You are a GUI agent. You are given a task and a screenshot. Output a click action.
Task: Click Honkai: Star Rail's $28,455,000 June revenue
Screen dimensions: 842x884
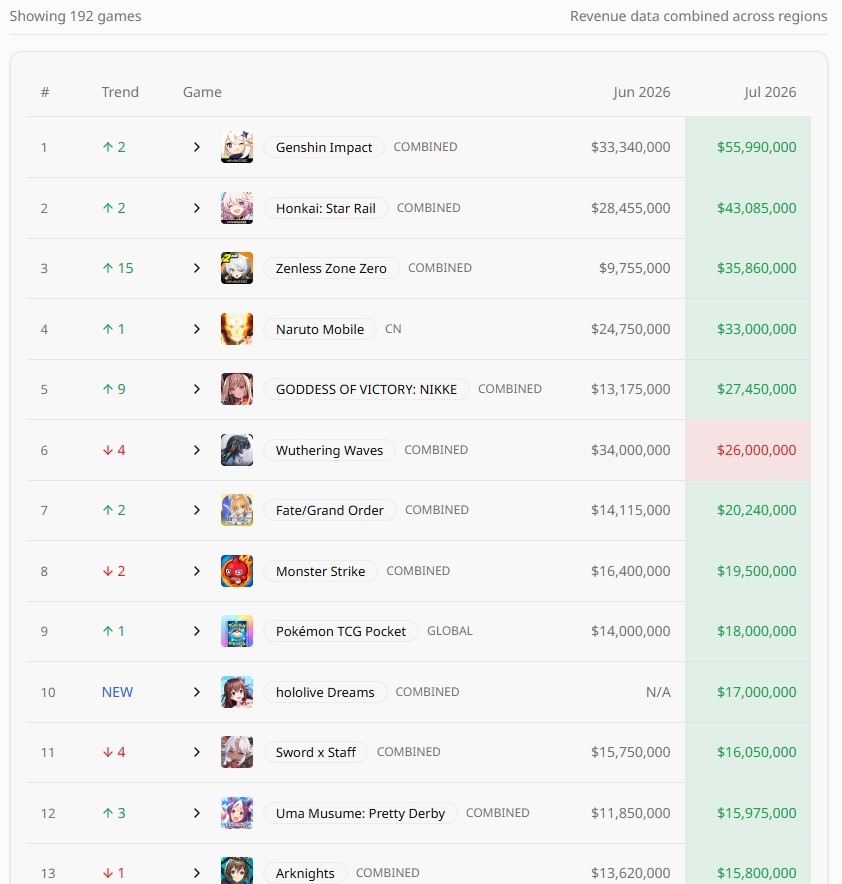click(x=631, y=208)
